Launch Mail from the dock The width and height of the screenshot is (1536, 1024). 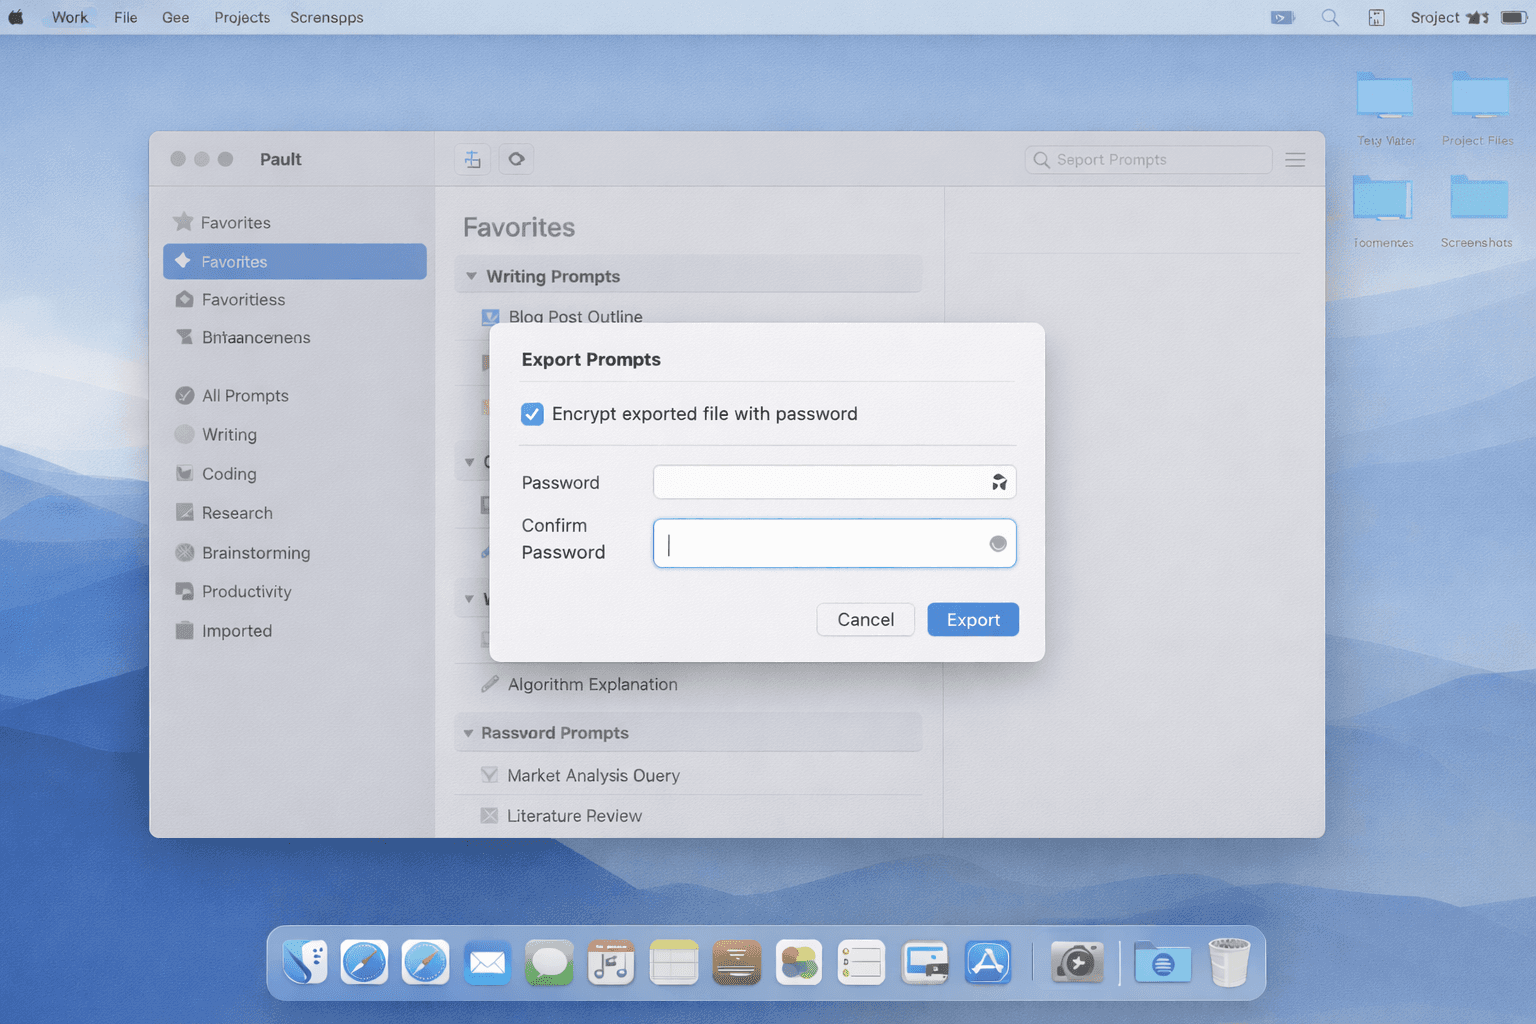click(487, 963)
